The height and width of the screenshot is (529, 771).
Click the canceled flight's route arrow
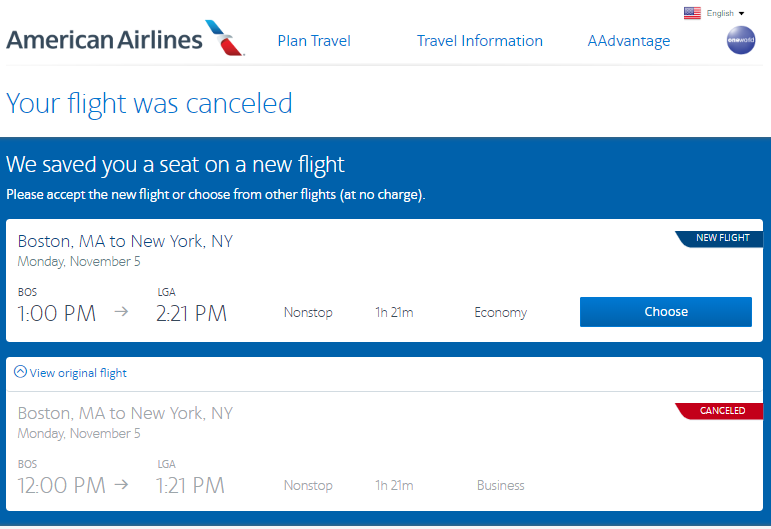click(121, 485)
